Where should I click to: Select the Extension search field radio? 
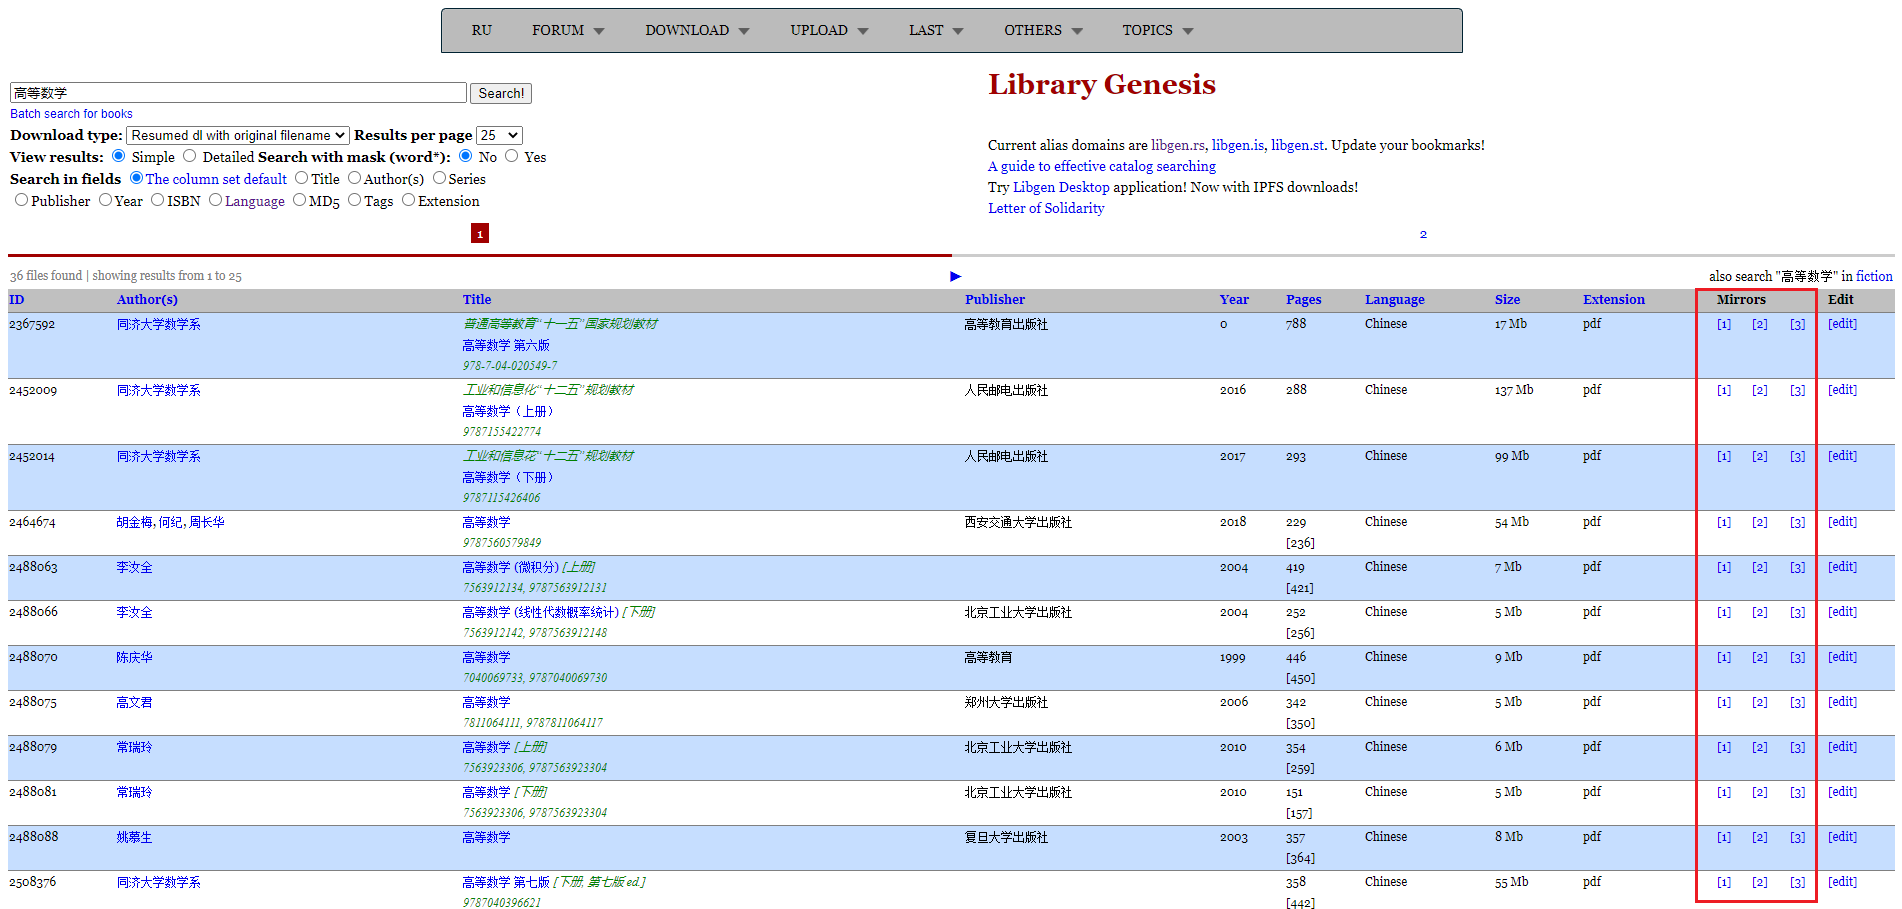(x=408, y=200)
